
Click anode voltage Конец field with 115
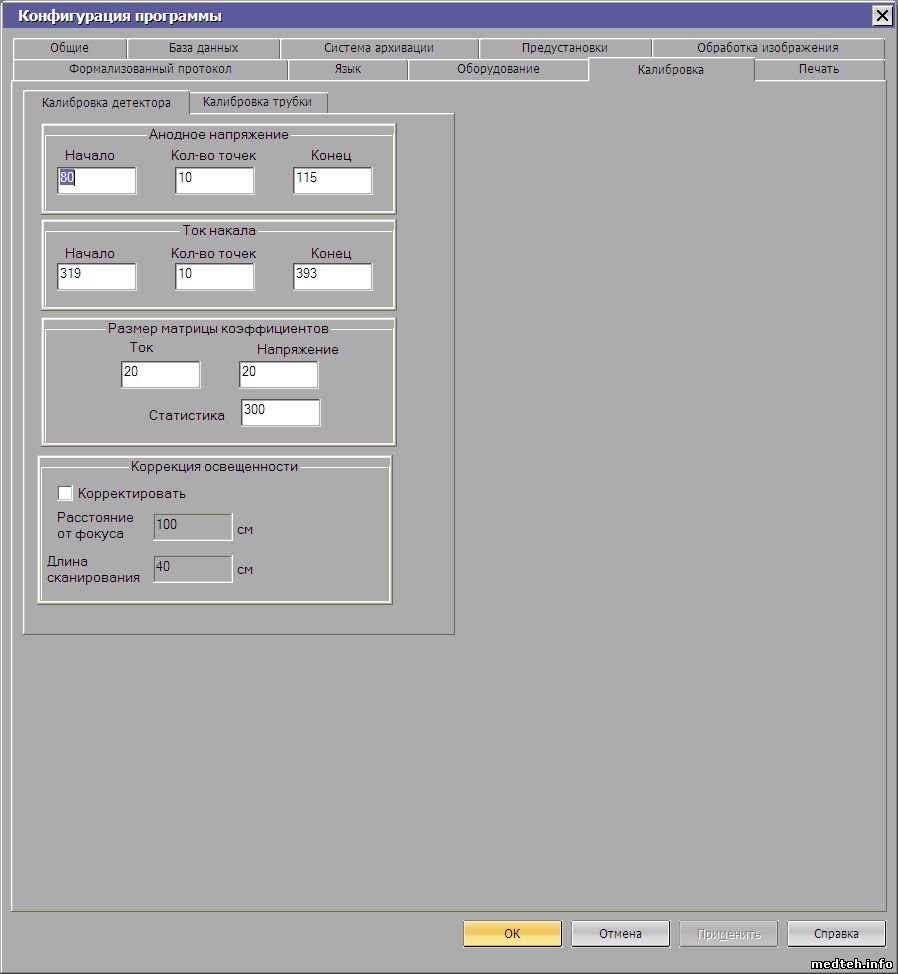tap(332, 180)
